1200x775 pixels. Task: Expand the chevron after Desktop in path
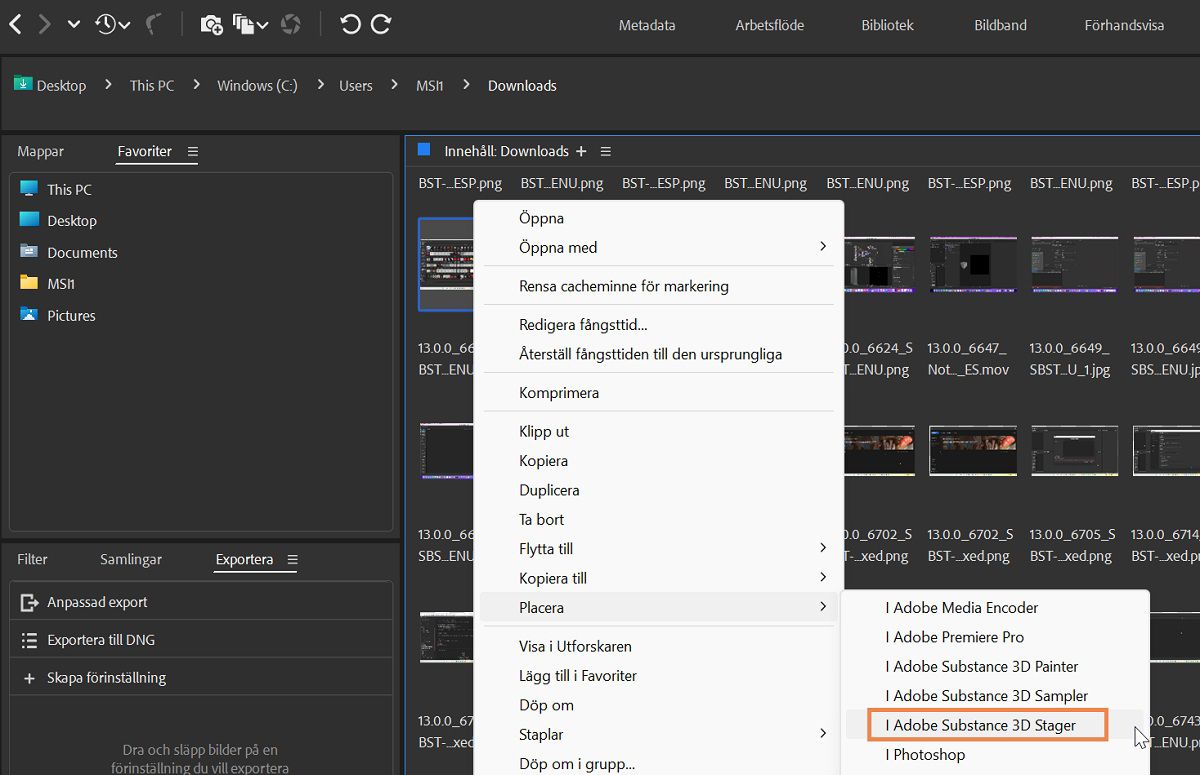click(x=108, y=85)
